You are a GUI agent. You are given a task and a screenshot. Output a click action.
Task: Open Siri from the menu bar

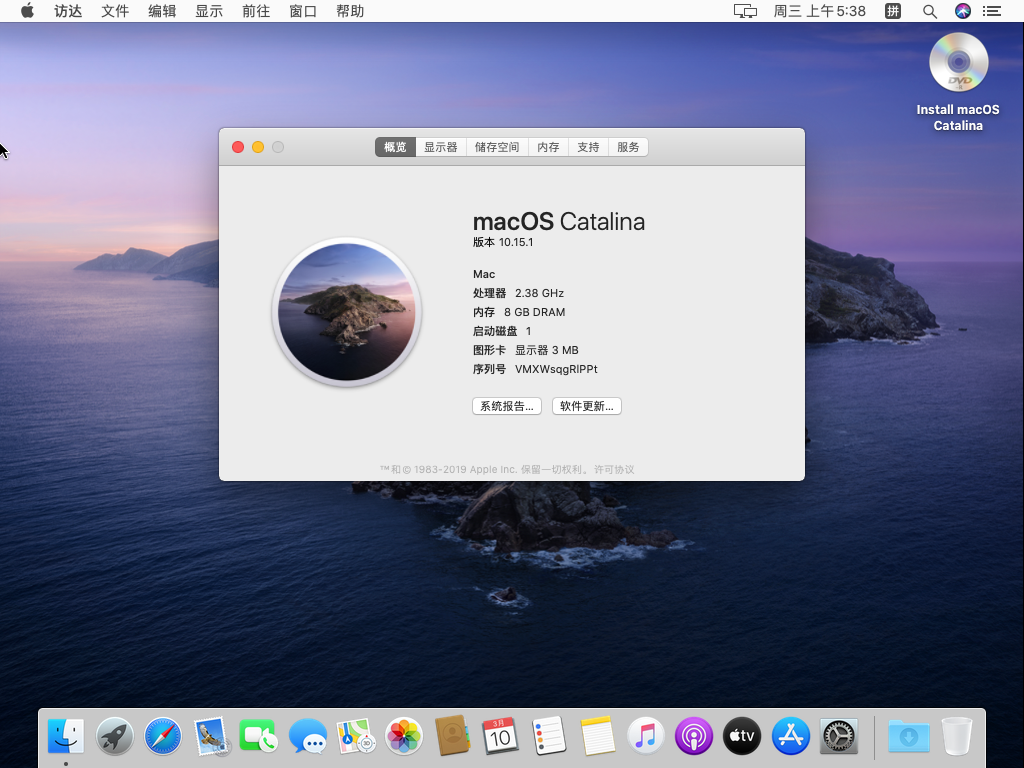coord(962,11)
